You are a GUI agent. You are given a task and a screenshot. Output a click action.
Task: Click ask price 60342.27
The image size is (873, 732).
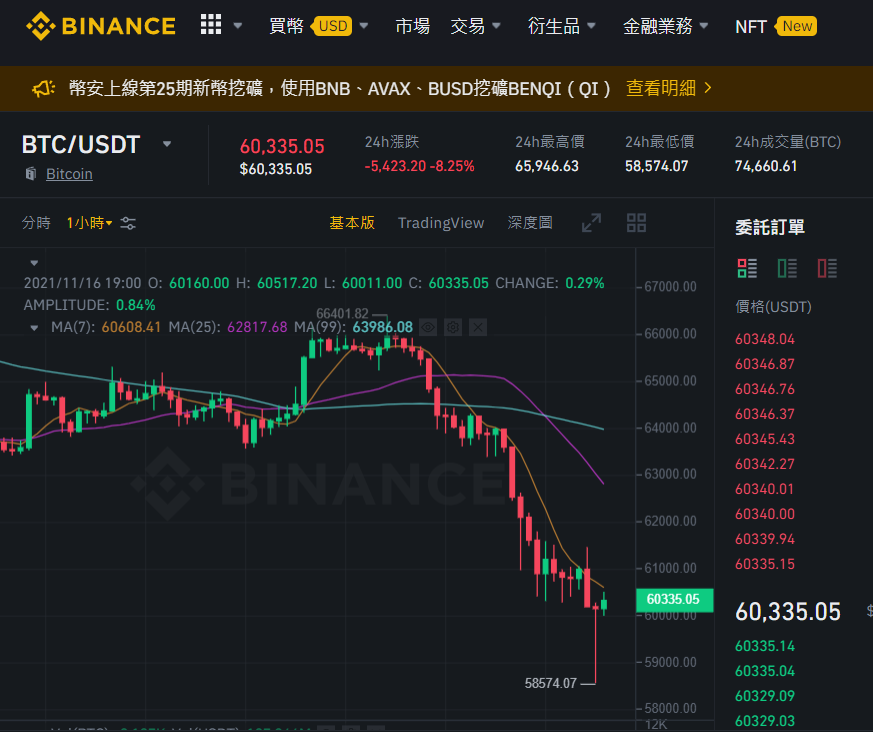tap(765, 464)
